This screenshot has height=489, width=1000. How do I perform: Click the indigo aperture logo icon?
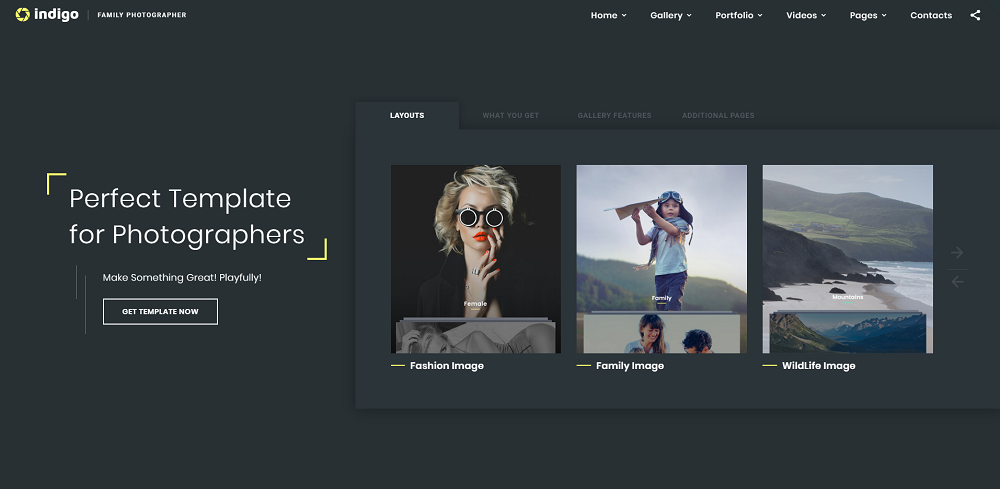pos(22,15)
